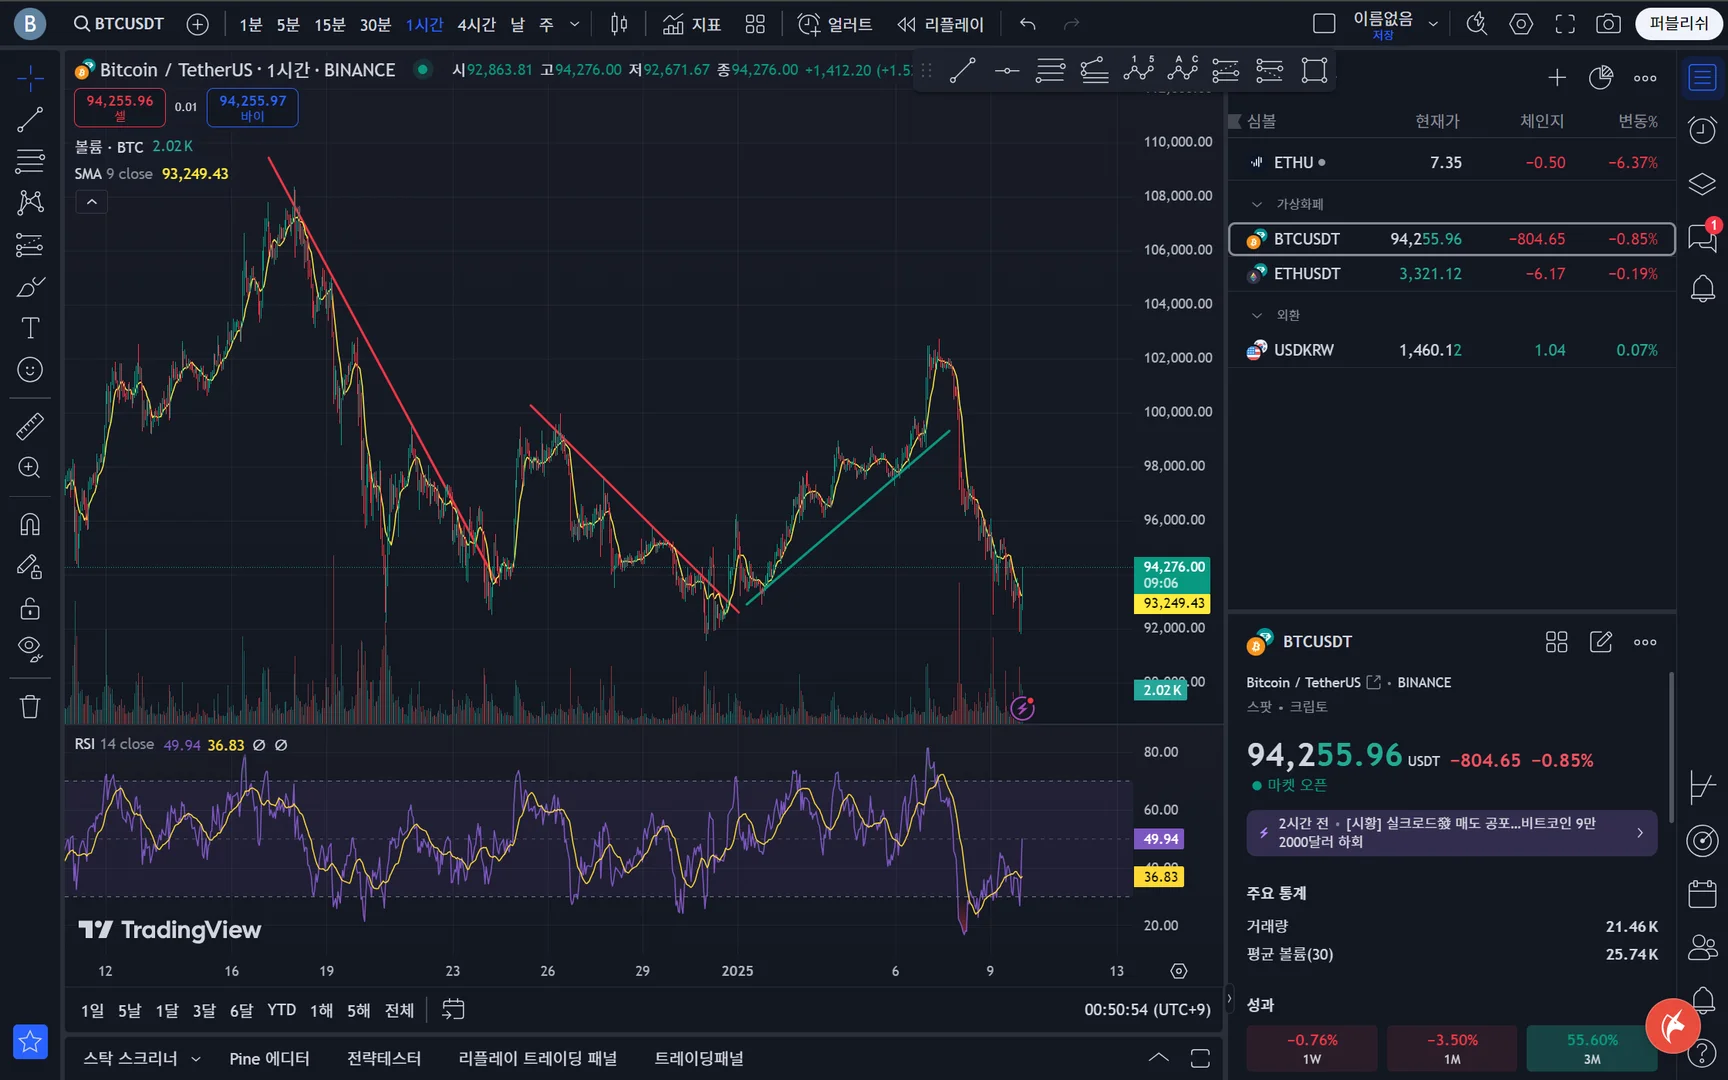Viewport: 1728px width, 1080px height.
Task: Collapse the 외환 watchlist section
Action: coord(1257,315)
